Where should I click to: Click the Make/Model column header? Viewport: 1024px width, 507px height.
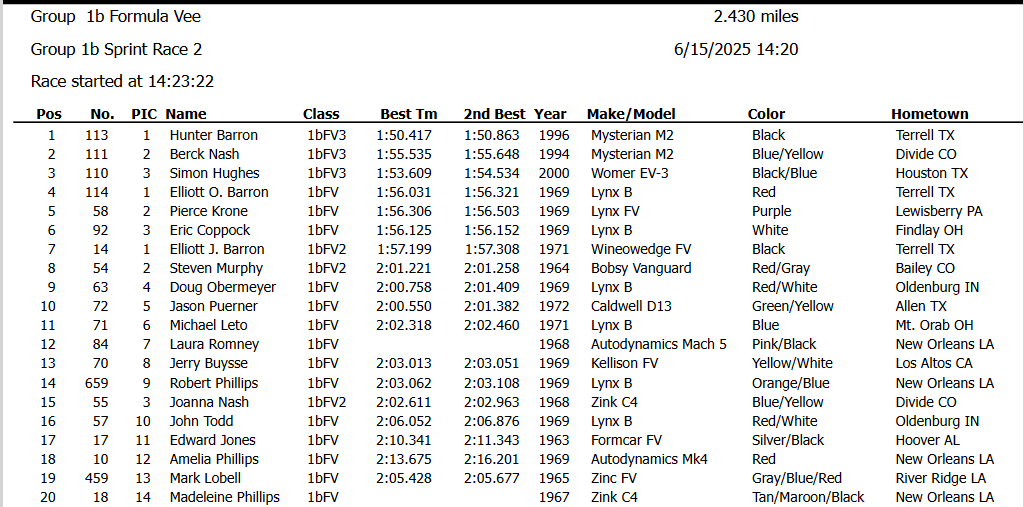631,114
